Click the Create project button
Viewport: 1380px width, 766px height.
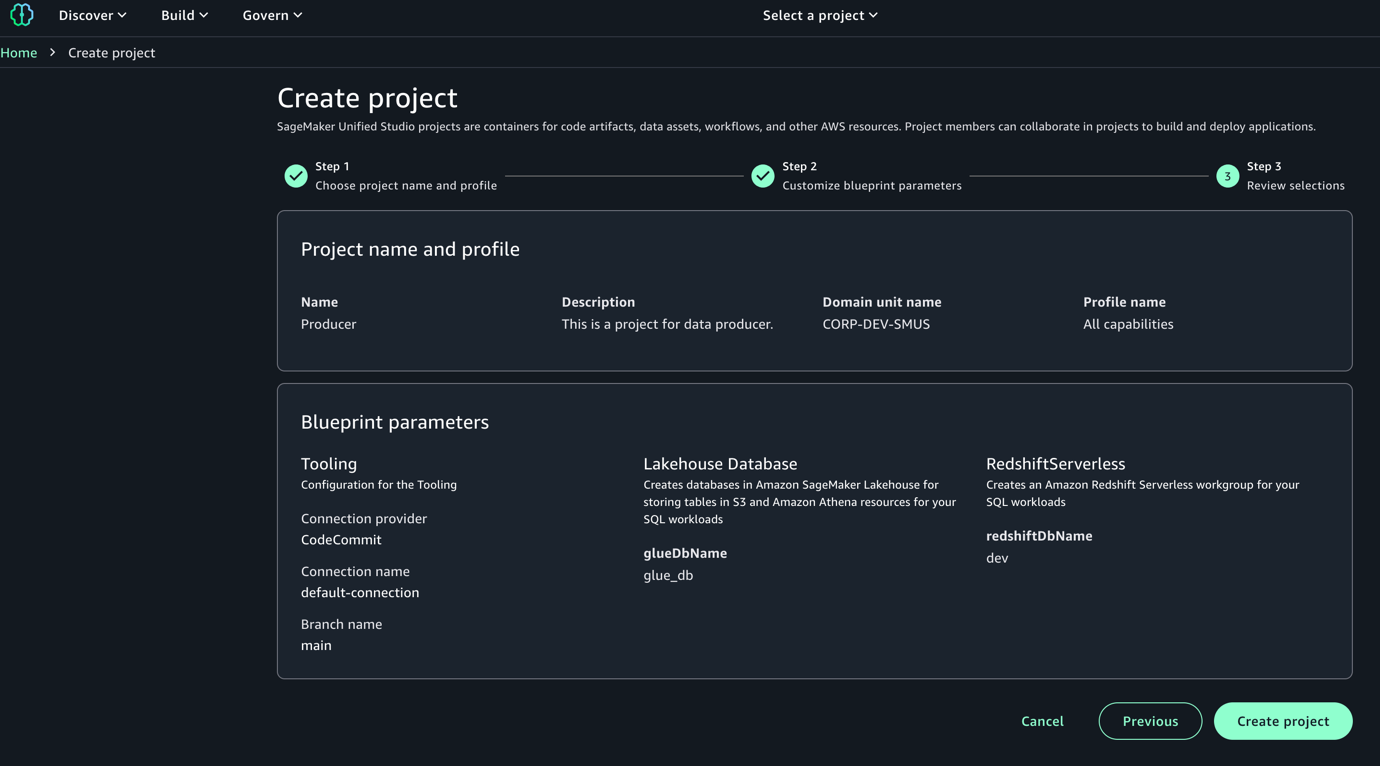pyautogui.click(x=1283, y=720)
